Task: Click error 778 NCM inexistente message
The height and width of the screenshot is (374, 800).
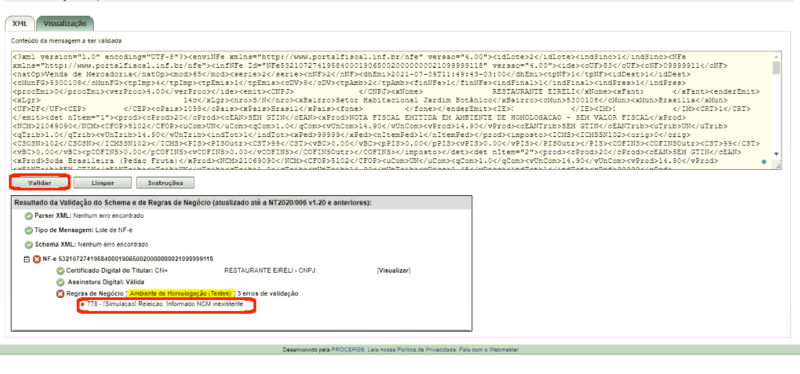Action: click(x=165, y=305)
